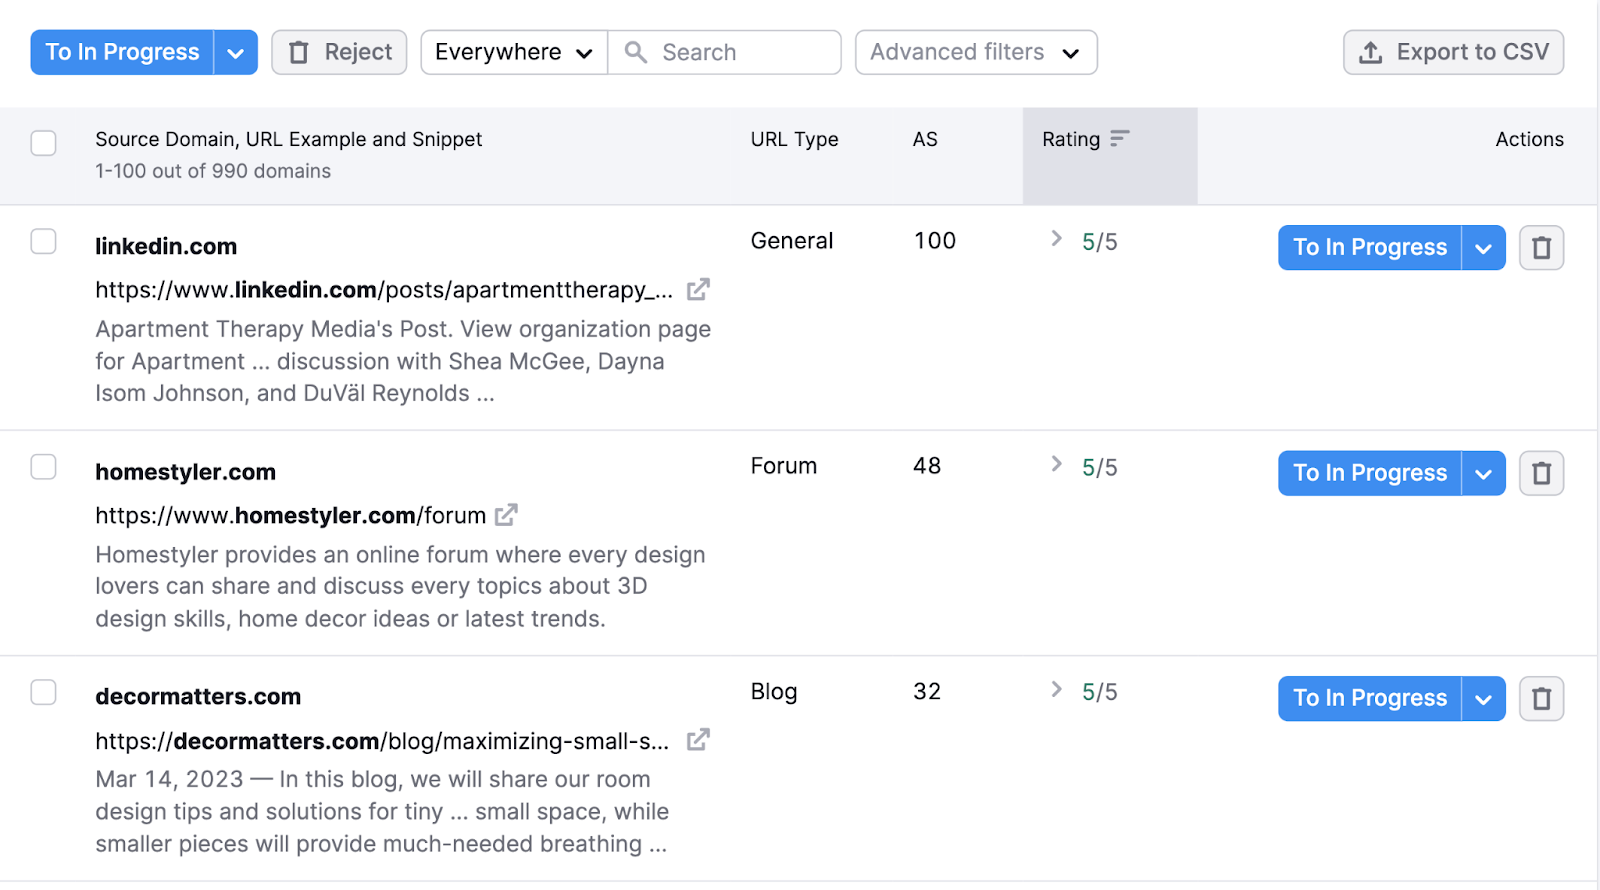Move homestyler.com To In Progress
This screenshot has height=890, width=1600.
(x=1370, y=473)
